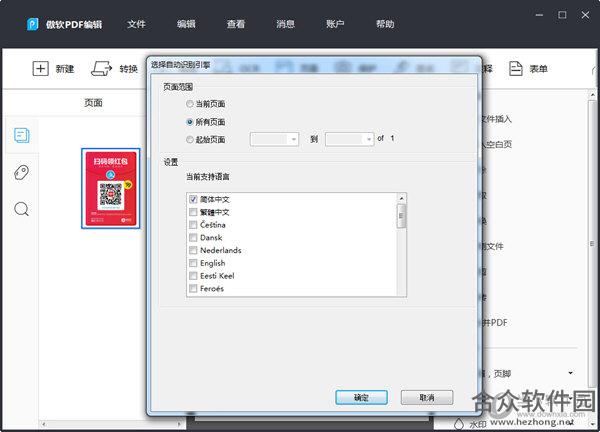Viewport: 600px width, 432px height.
Task: Check the Eesti Keel language checkbox
Action: tap(193, 276)
